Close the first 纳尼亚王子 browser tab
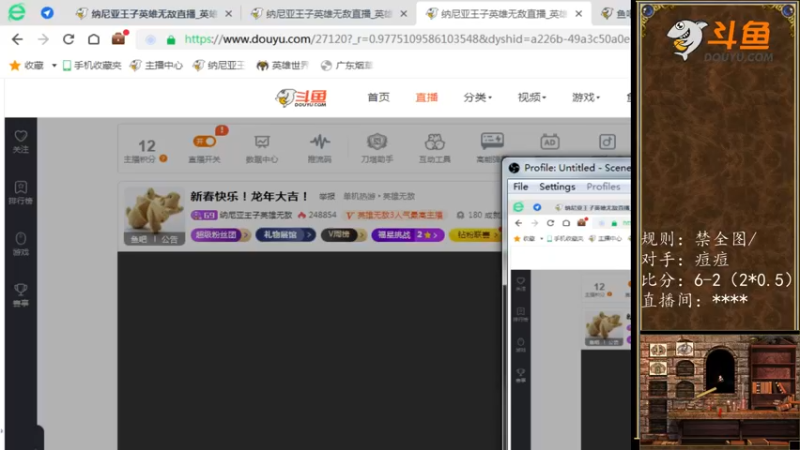Viewport: 800px width, 450px height. [229, 14]
